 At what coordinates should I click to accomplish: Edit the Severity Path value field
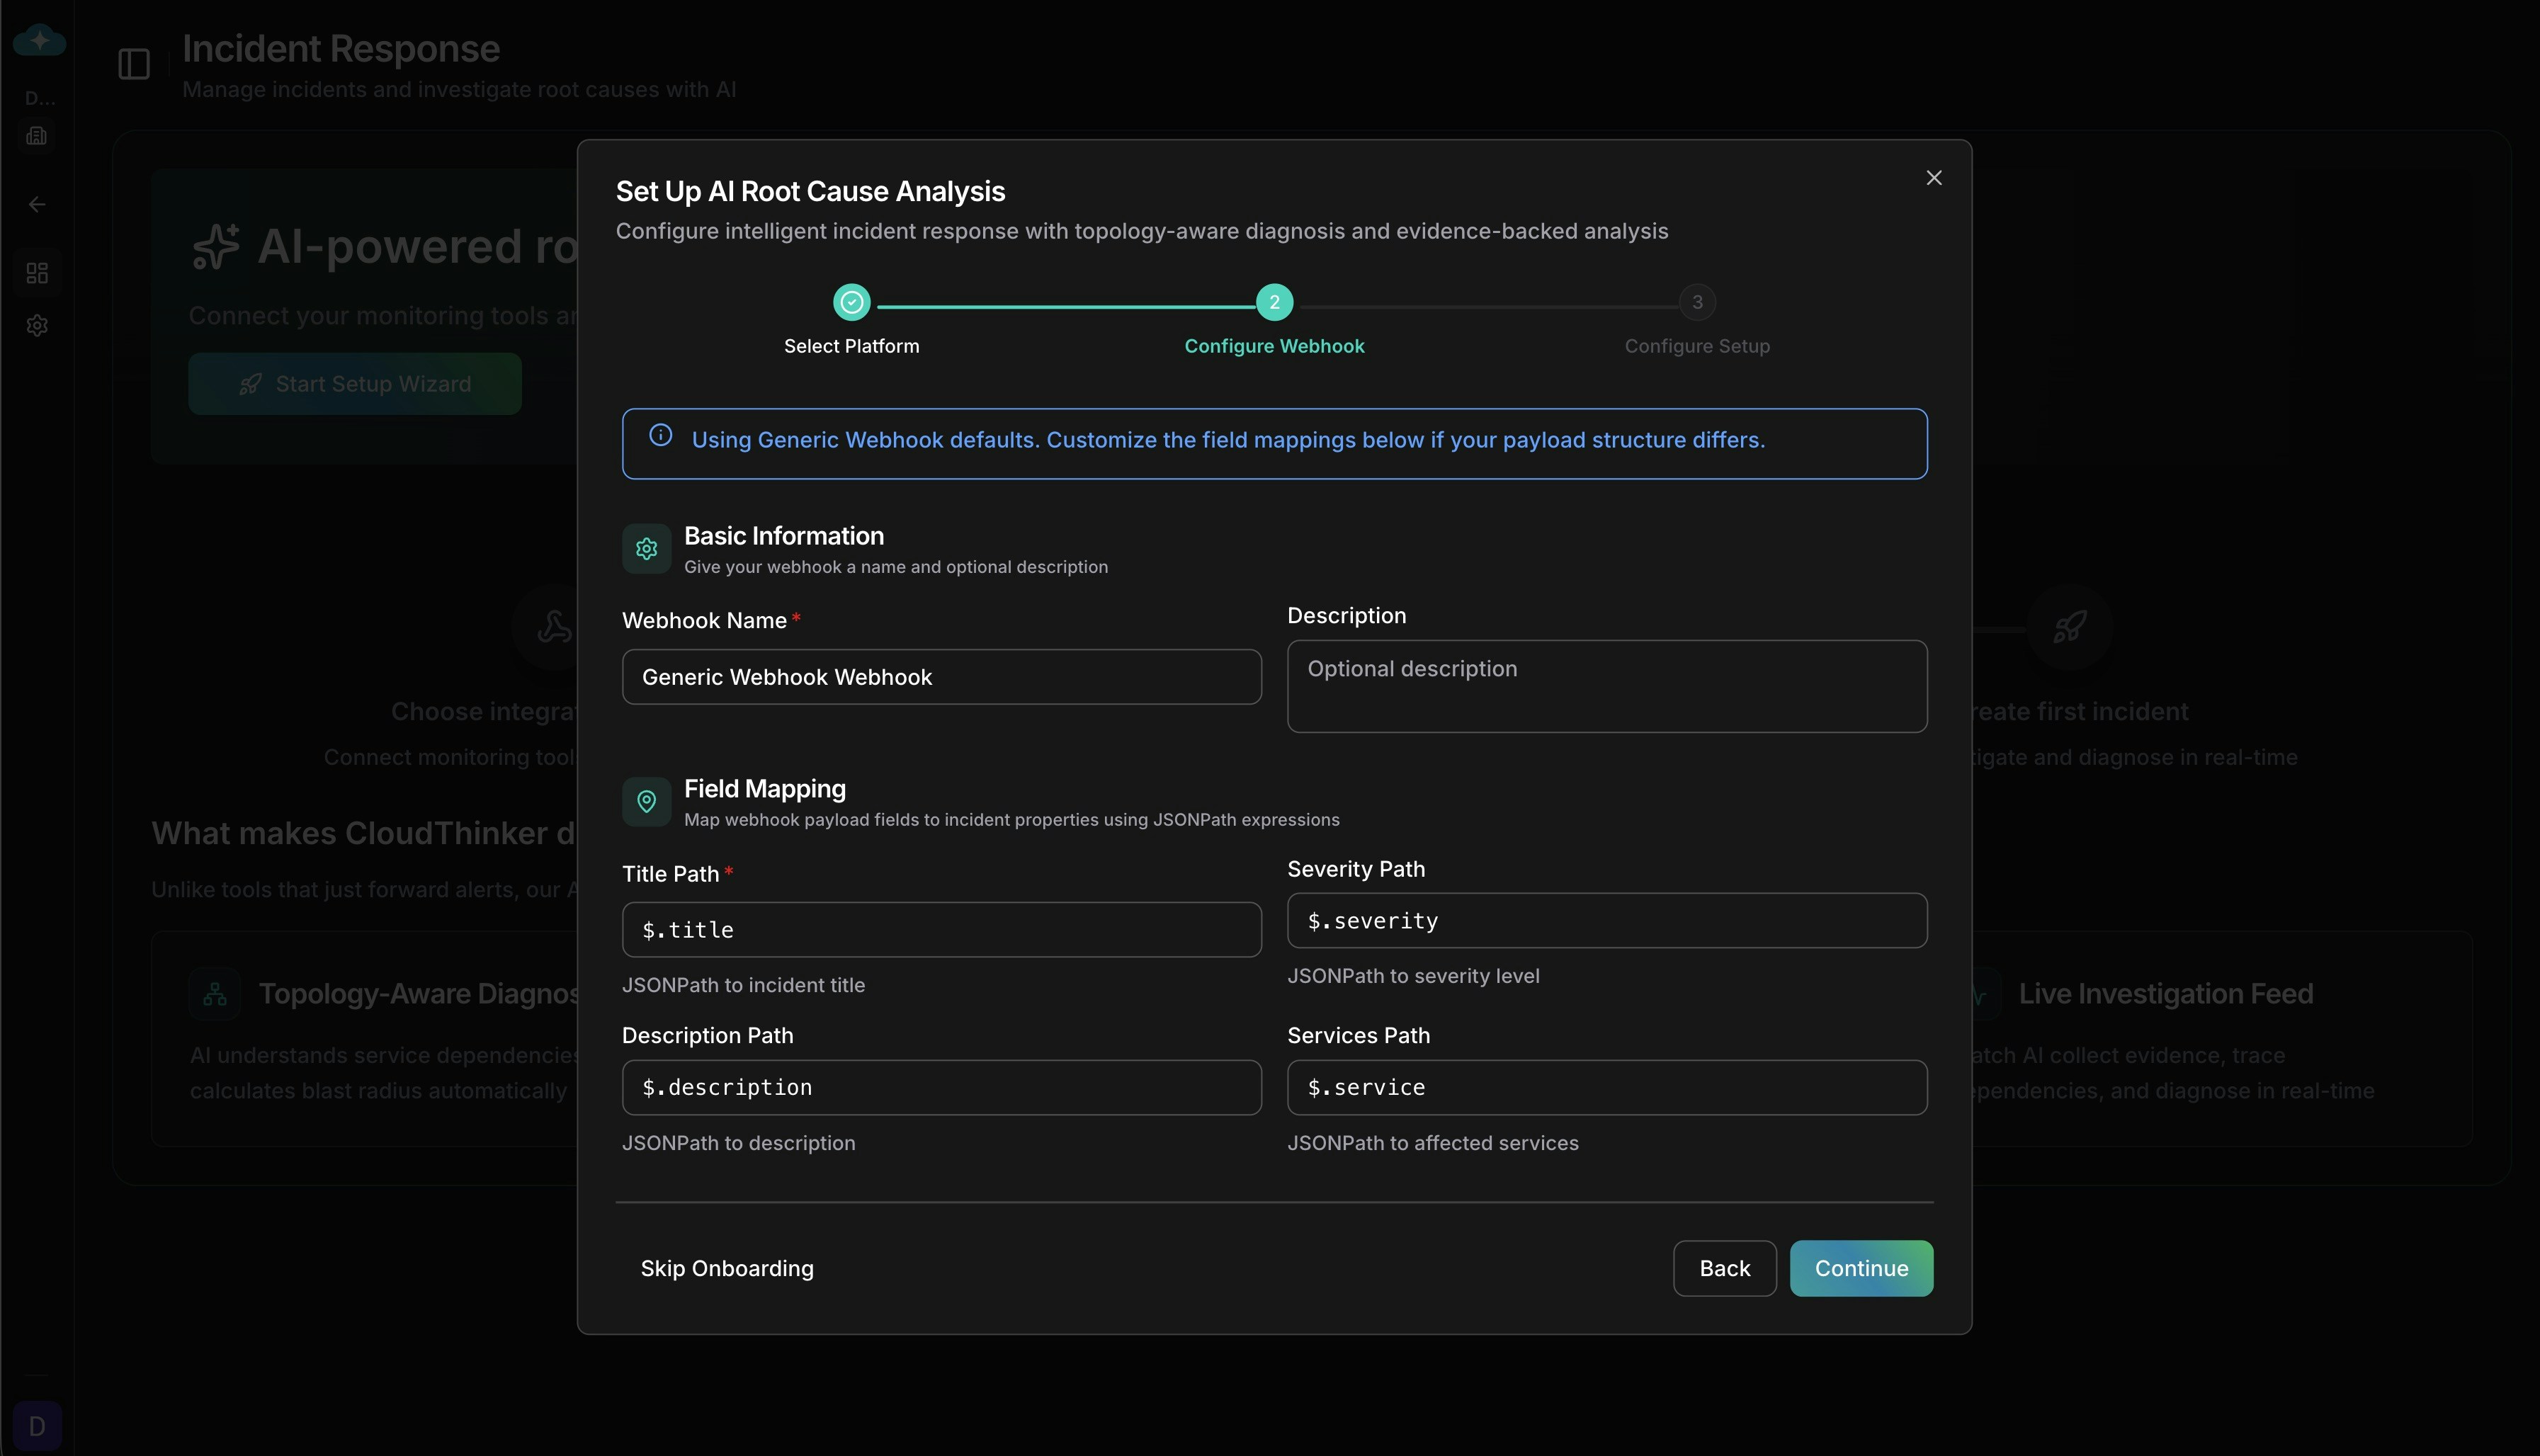[x=1605, y=920]
